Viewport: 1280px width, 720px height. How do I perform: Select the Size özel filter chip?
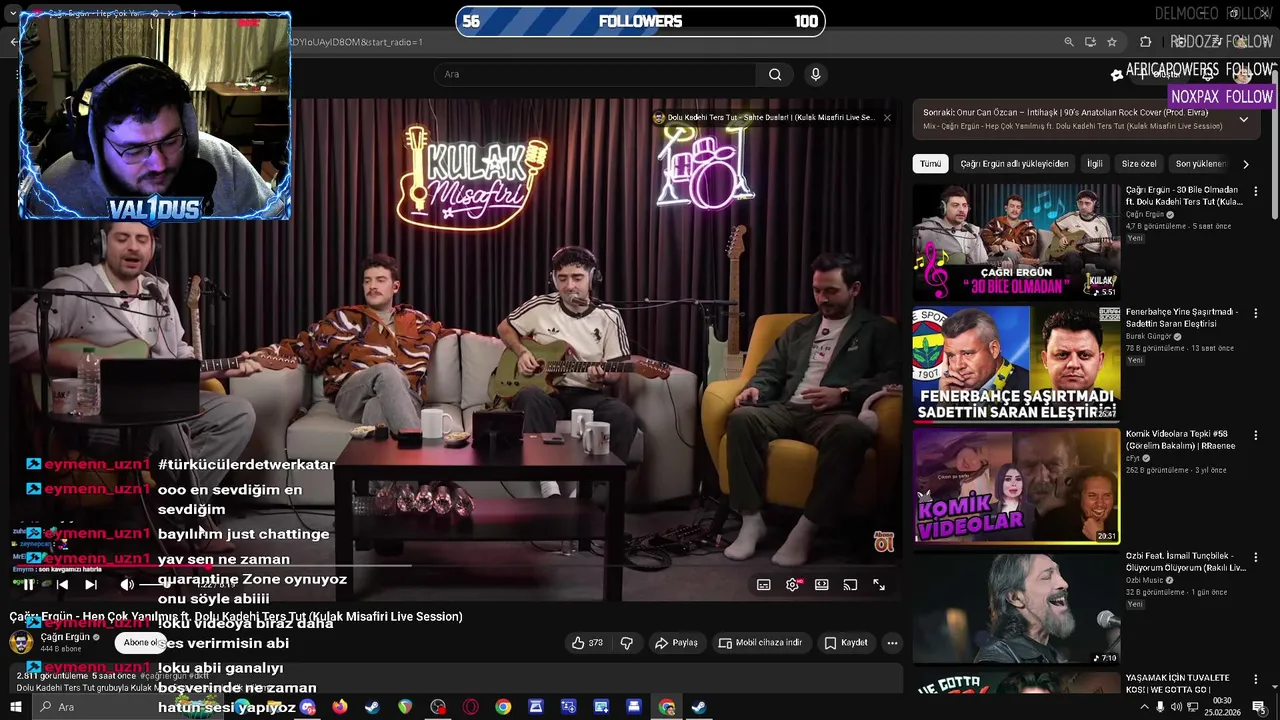click(x=1139, y=164)
